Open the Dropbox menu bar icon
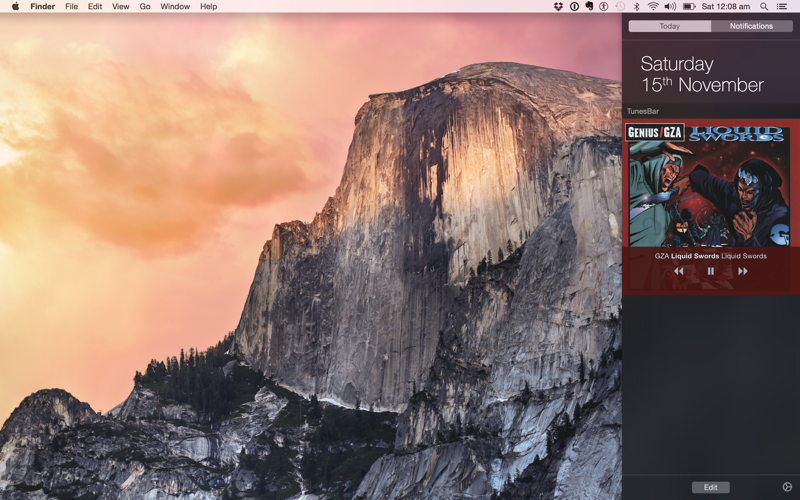This screenshot has width=800, height=500. [x=558, y=7]
